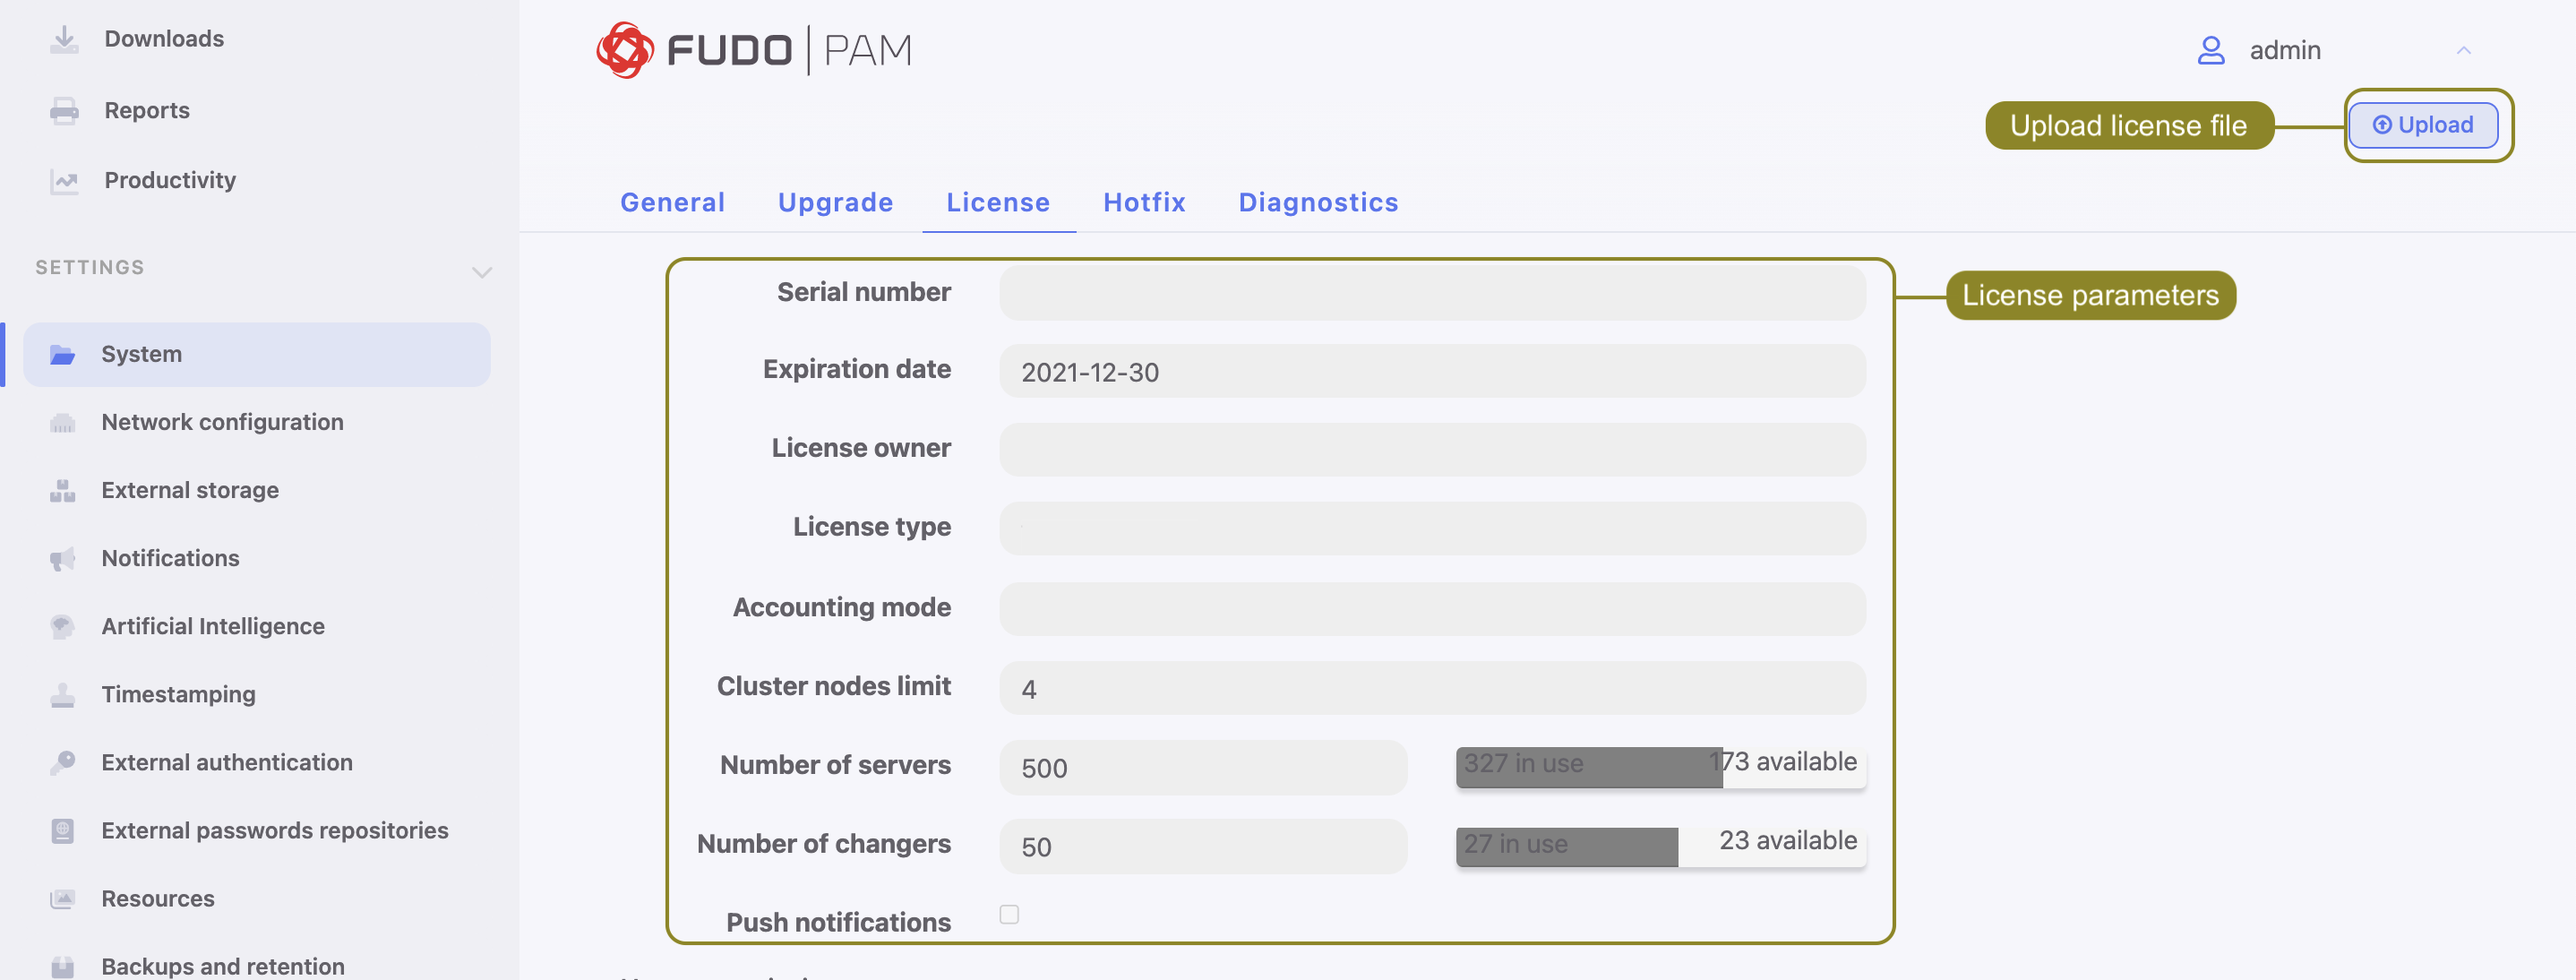Open External storage via its icon
The width and height of the screenshot is (2576, 980).
(x=64, y=490)
